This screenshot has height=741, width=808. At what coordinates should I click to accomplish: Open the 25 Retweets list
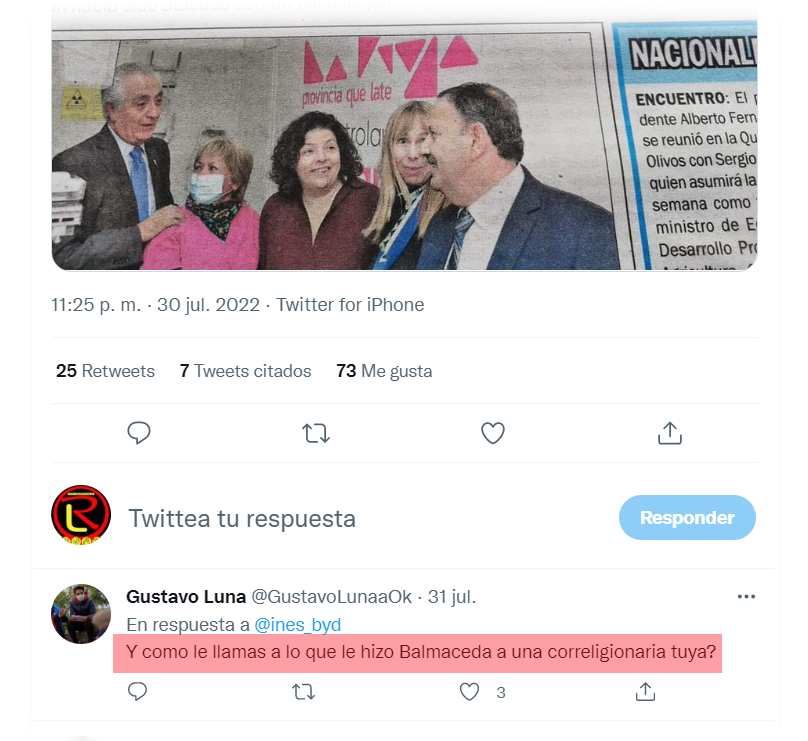point(105,371)
